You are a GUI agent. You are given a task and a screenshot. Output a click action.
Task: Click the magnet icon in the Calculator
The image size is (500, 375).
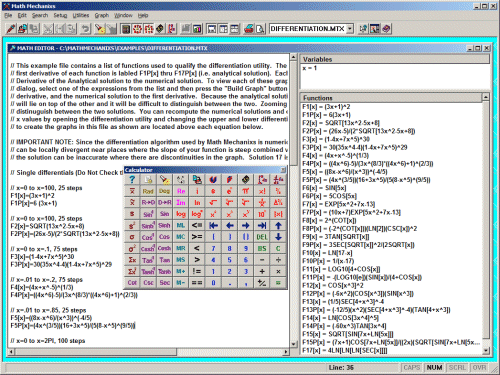213,180
